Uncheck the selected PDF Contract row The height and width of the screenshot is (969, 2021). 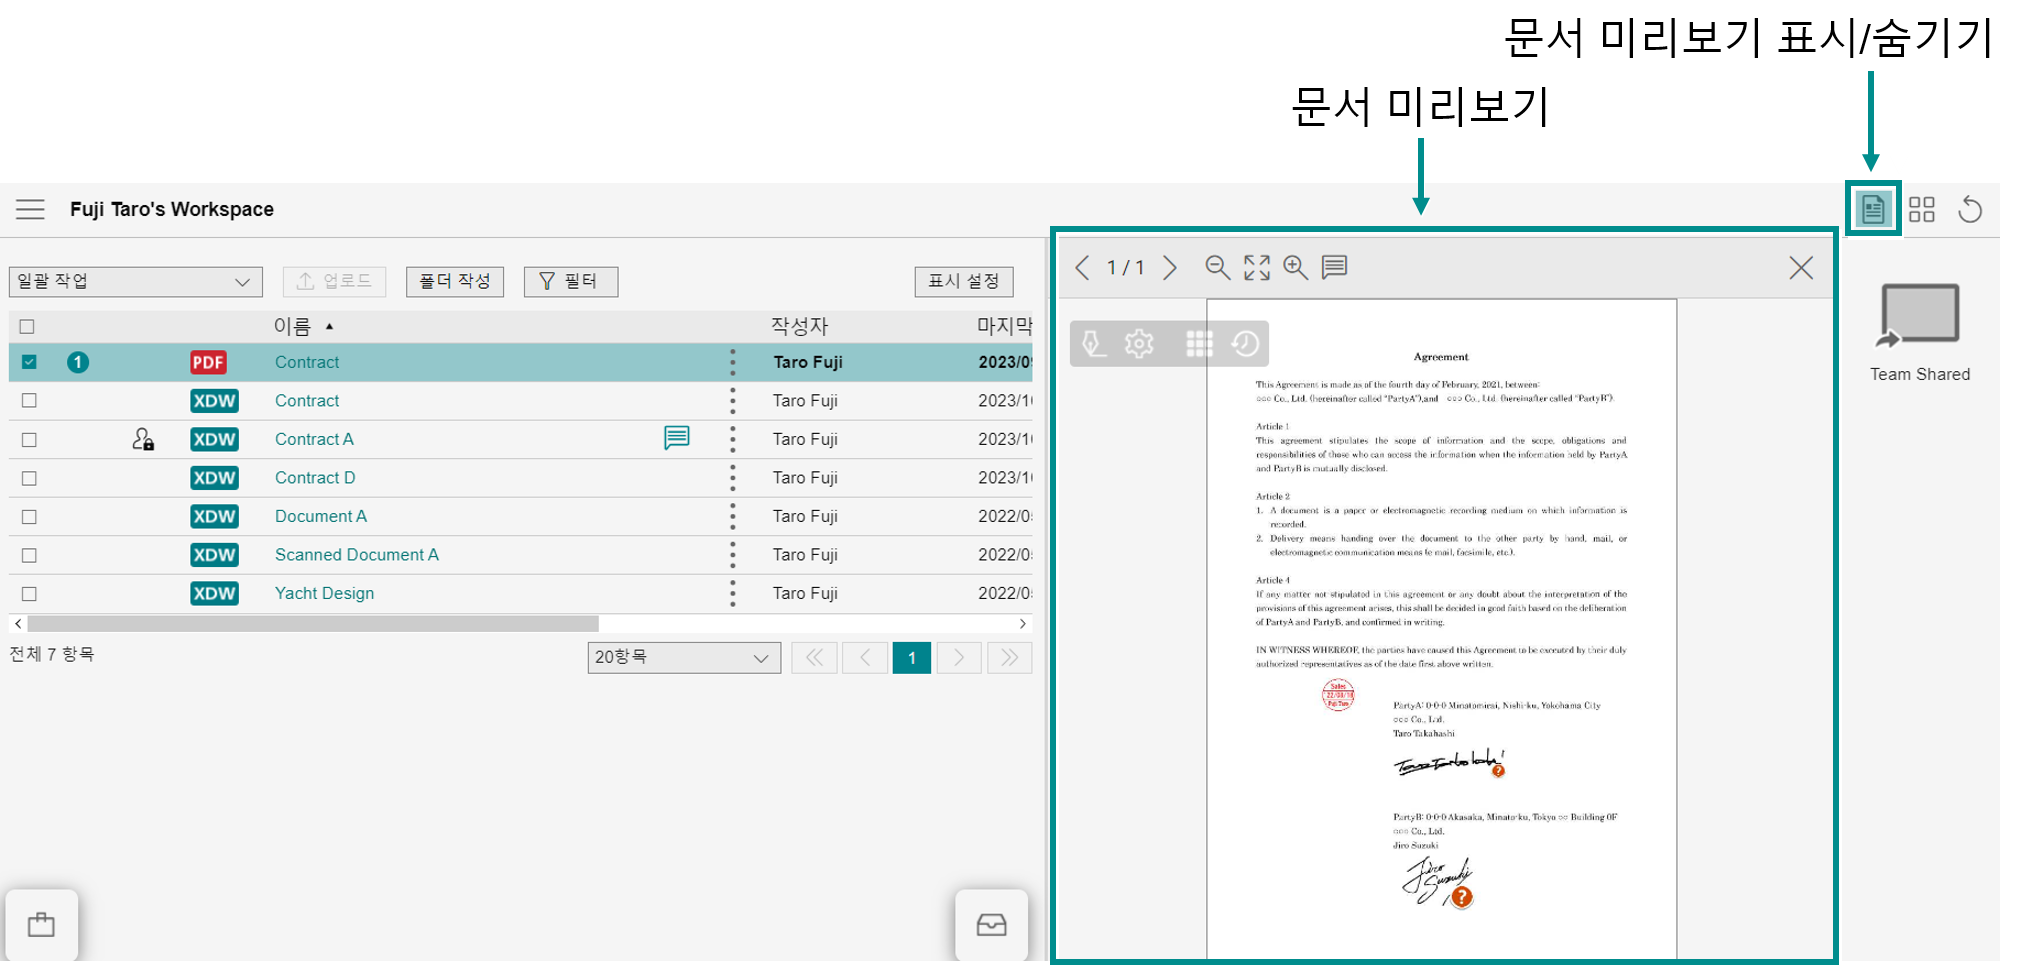coord(29,362)
